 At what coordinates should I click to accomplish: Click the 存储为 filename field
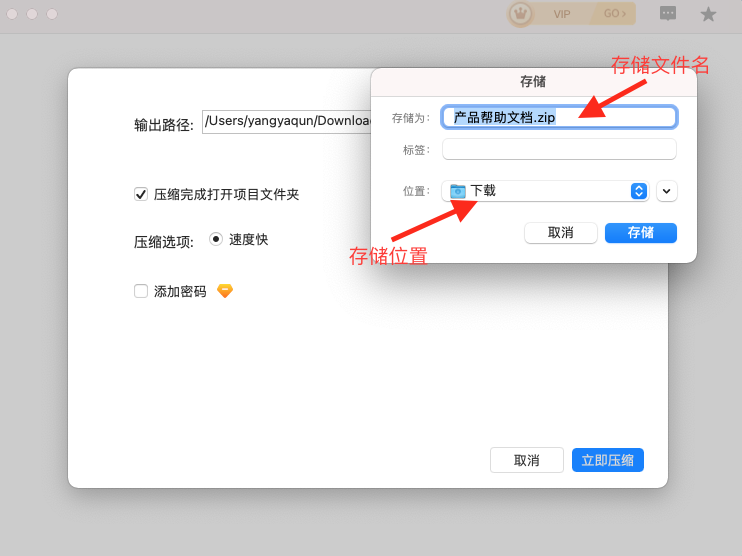[559, 117]
